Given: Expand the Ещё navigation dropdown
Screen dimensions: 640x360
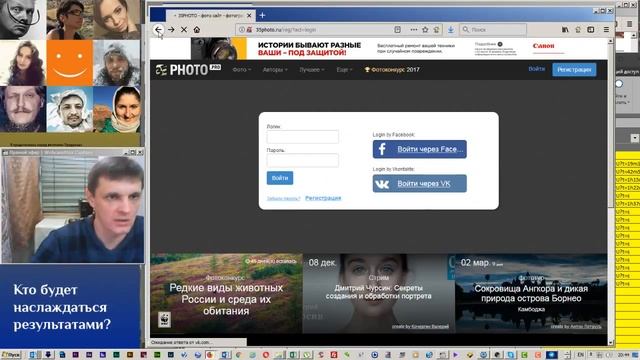Looking at the screenshot, I should point(344,70).
